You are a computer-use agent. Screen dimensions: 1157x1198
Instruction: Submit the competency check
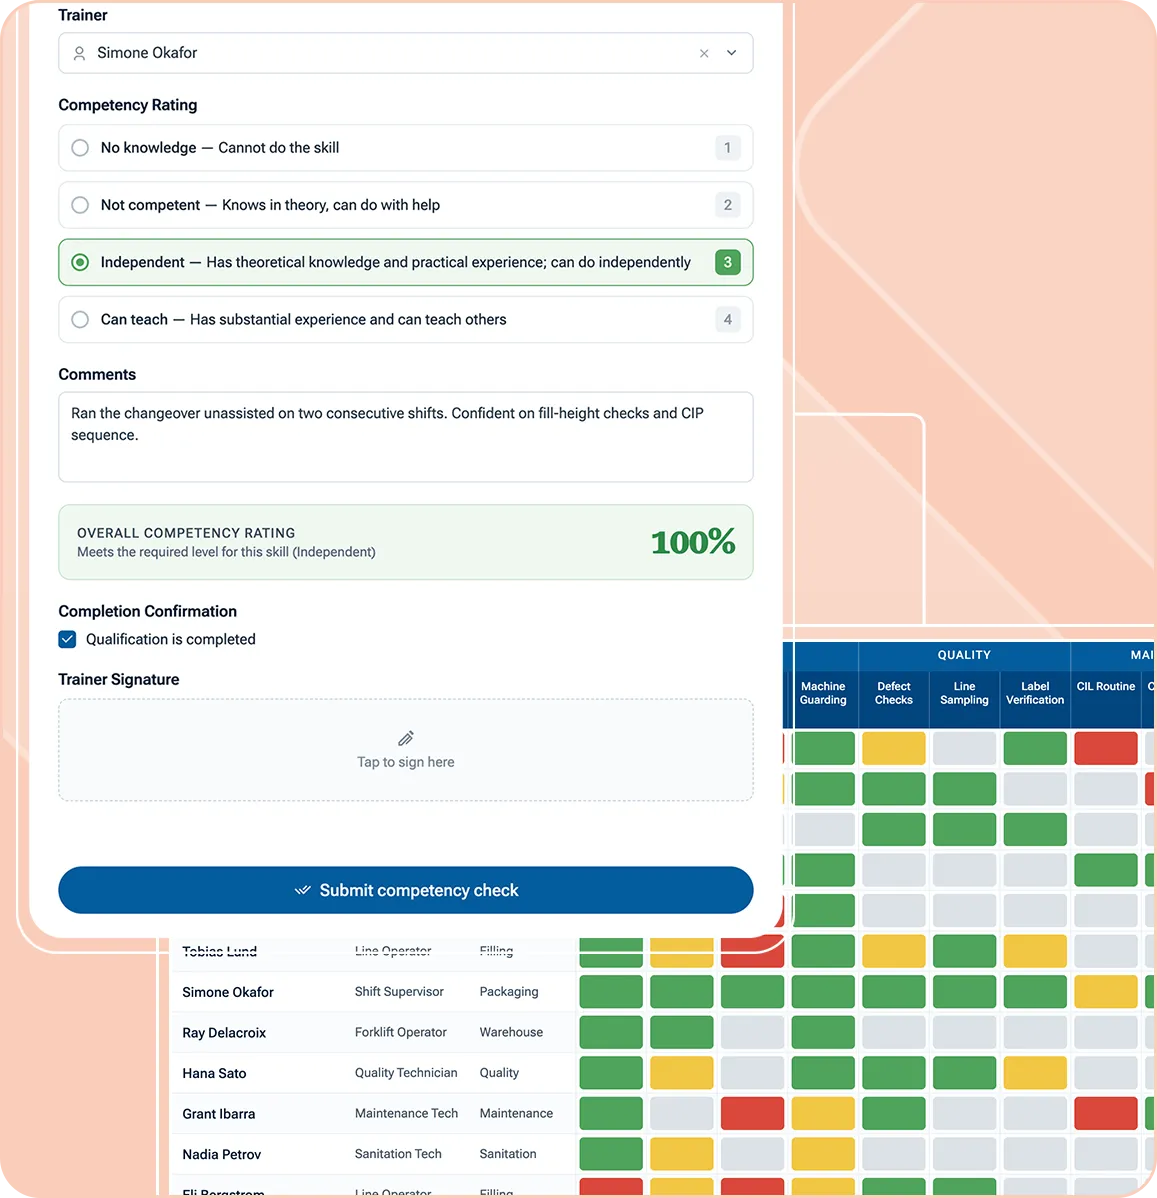pos(406,890)
